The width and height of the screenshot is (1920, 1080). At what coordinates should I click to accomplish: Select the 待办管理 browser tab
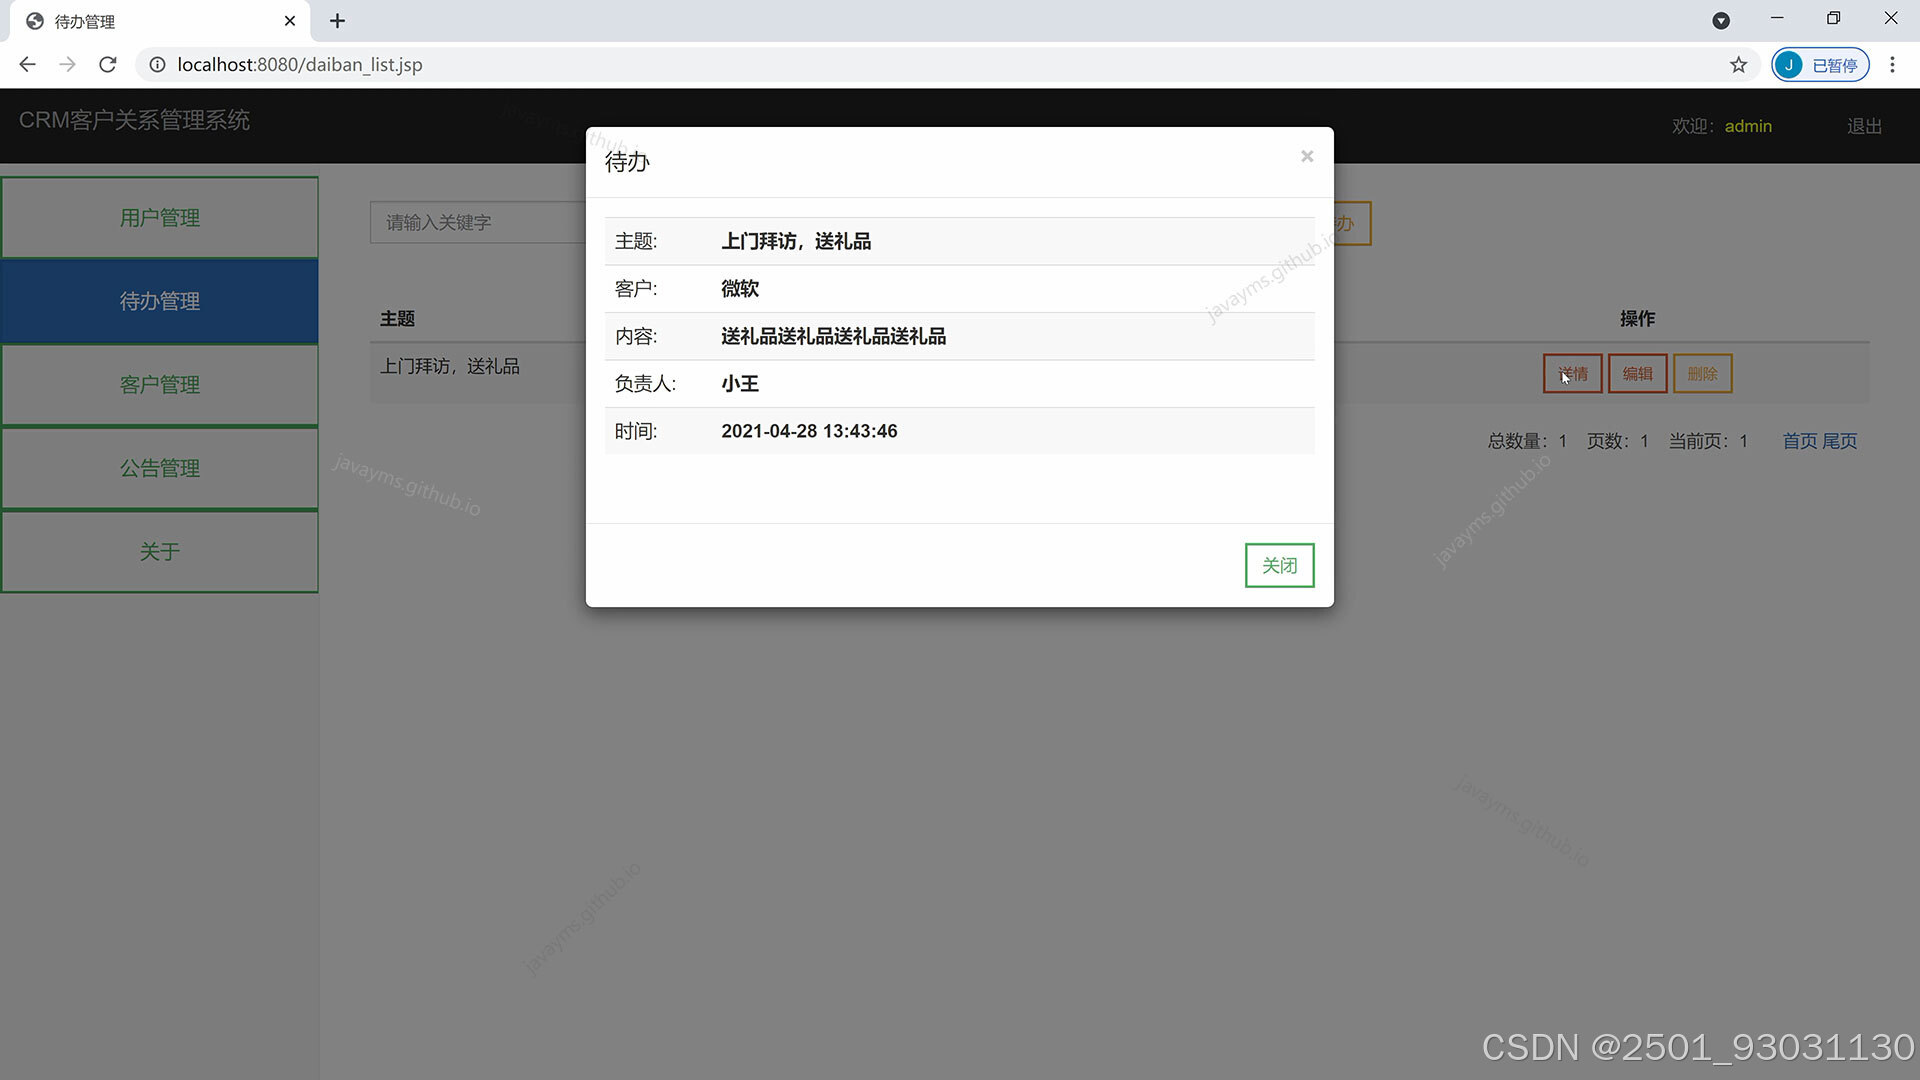click(160, 21)
